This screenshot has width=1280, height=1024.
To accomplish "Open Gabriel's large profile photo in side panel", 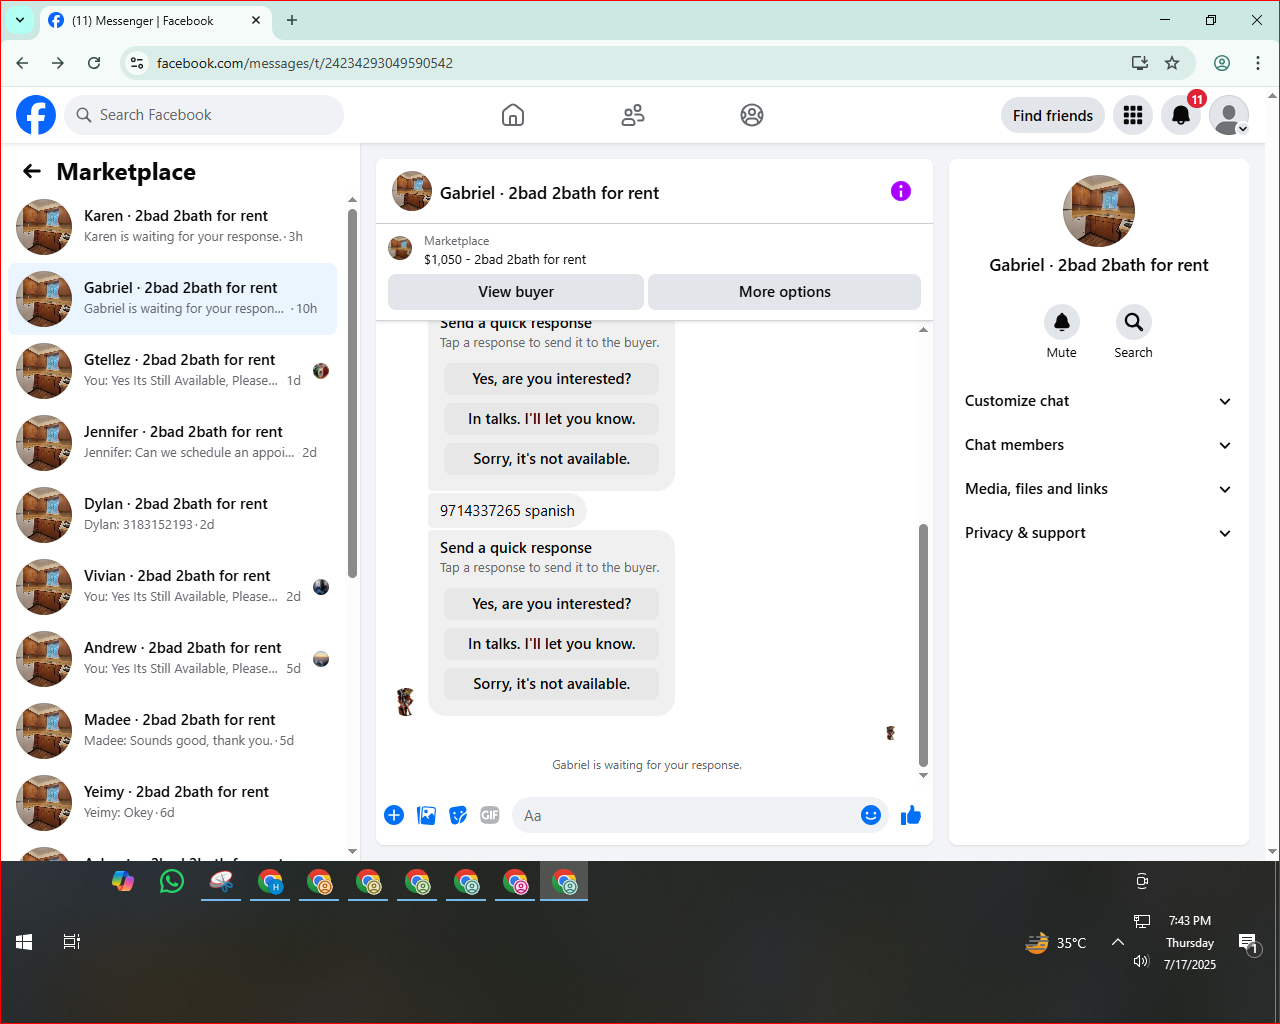I will click(1099, 211).
